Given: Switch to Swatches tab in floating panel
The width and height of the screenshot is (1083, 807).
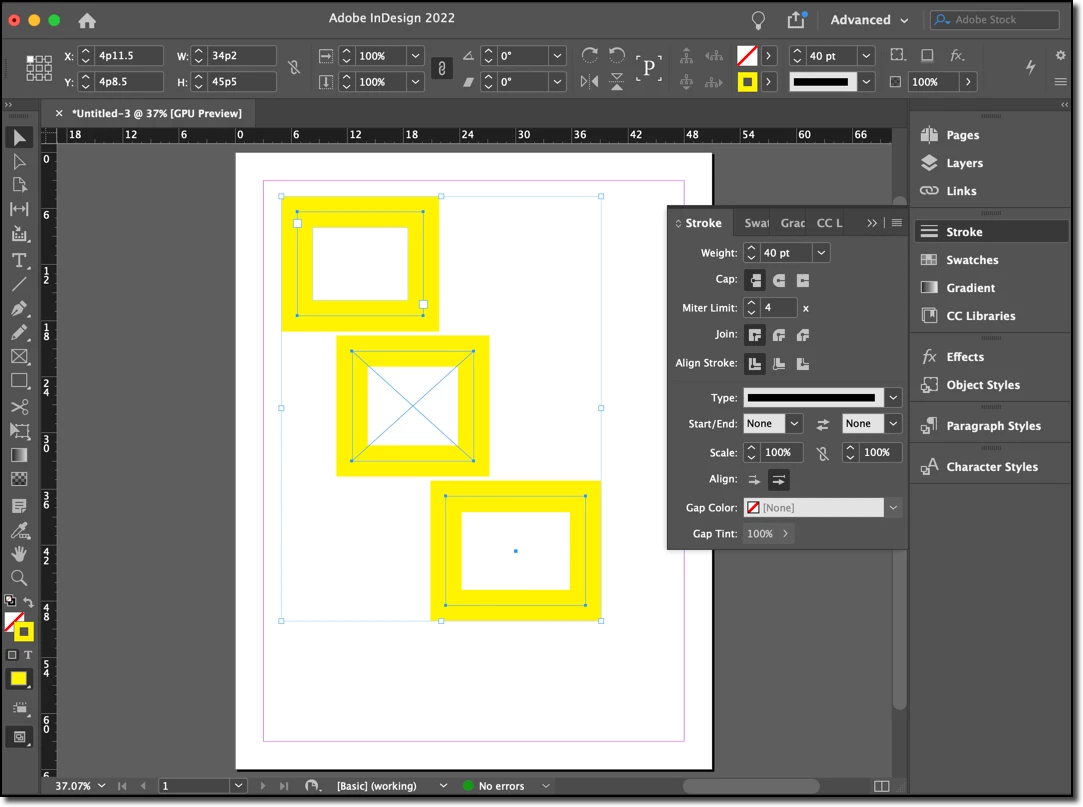Looking at the screenshot, I should point(756,223).
